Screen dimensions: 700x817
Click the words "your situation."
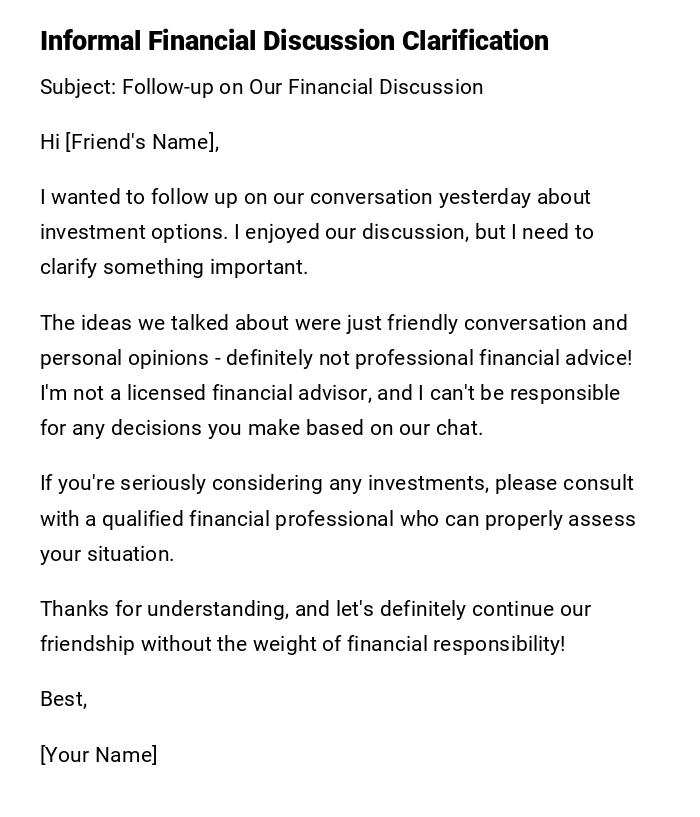[107, 554]
